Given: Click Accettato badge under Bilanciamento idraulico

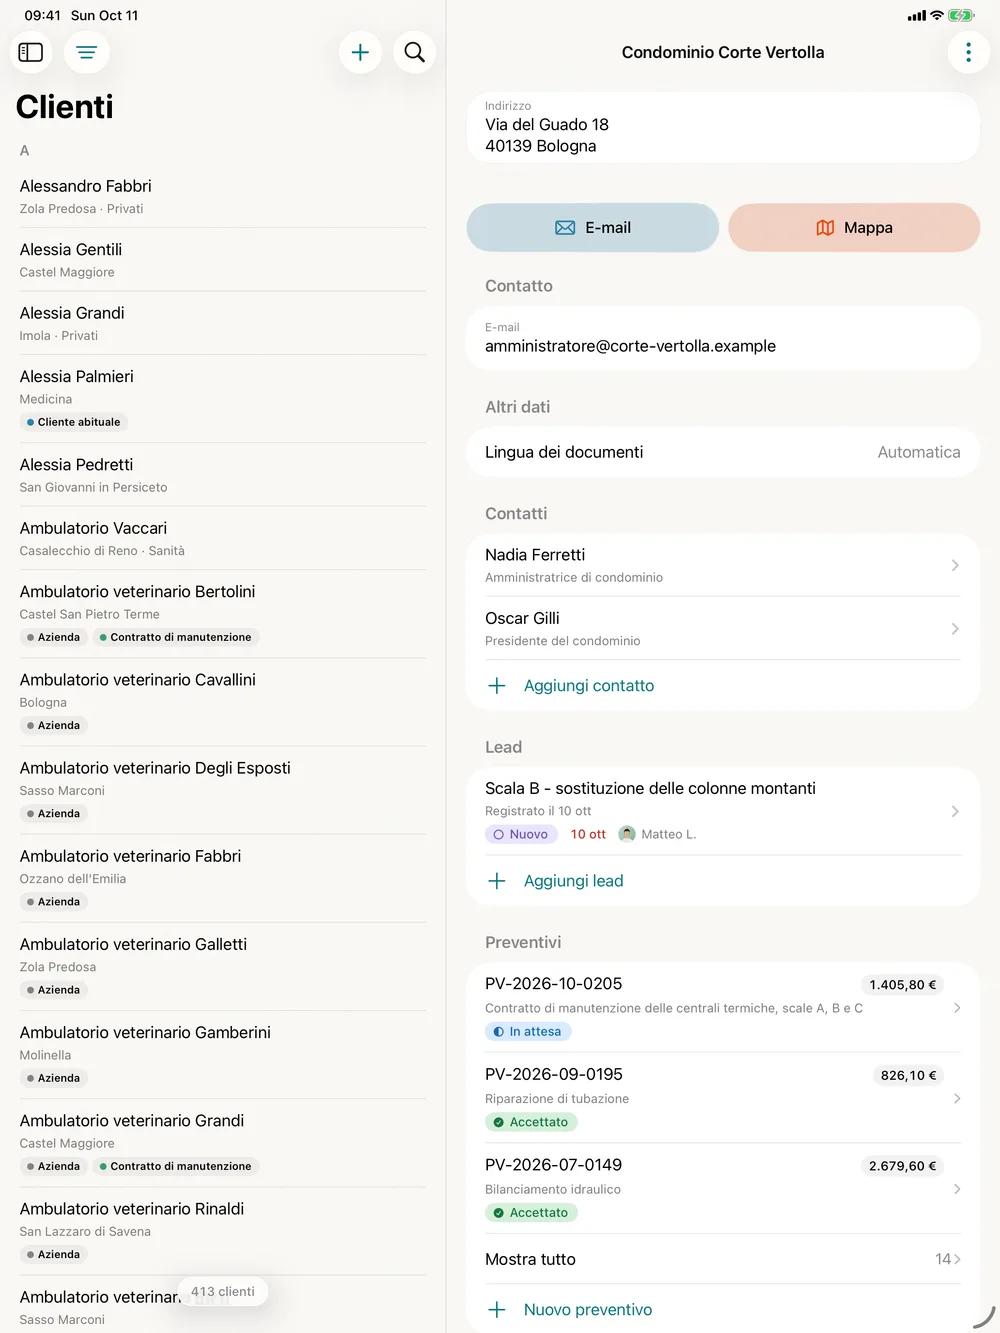Looking at the screenshot, I should coord(531,1213).
